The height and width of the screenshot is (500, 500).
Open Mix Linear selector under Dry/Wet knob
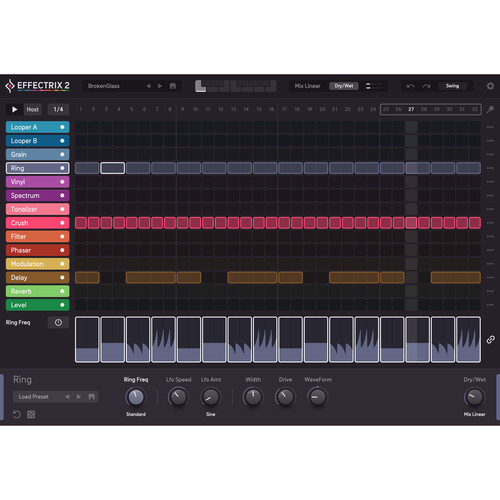click(x=474, y=414)
